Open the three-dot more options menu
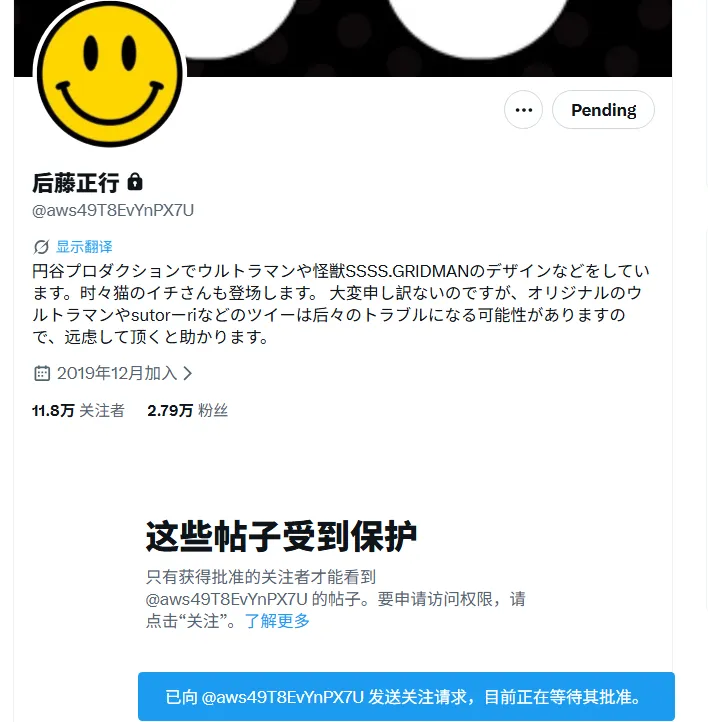708x722 pixels. pyautogui.click(x=523, y=110)
